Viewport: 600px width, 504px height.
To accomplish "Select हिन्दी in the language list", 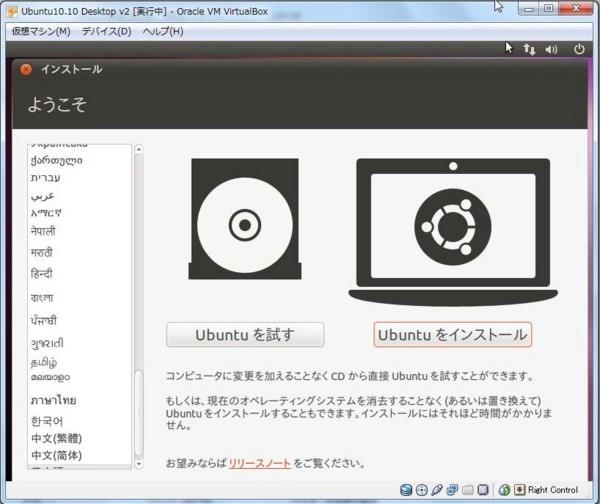I will (x=42, y=274).
